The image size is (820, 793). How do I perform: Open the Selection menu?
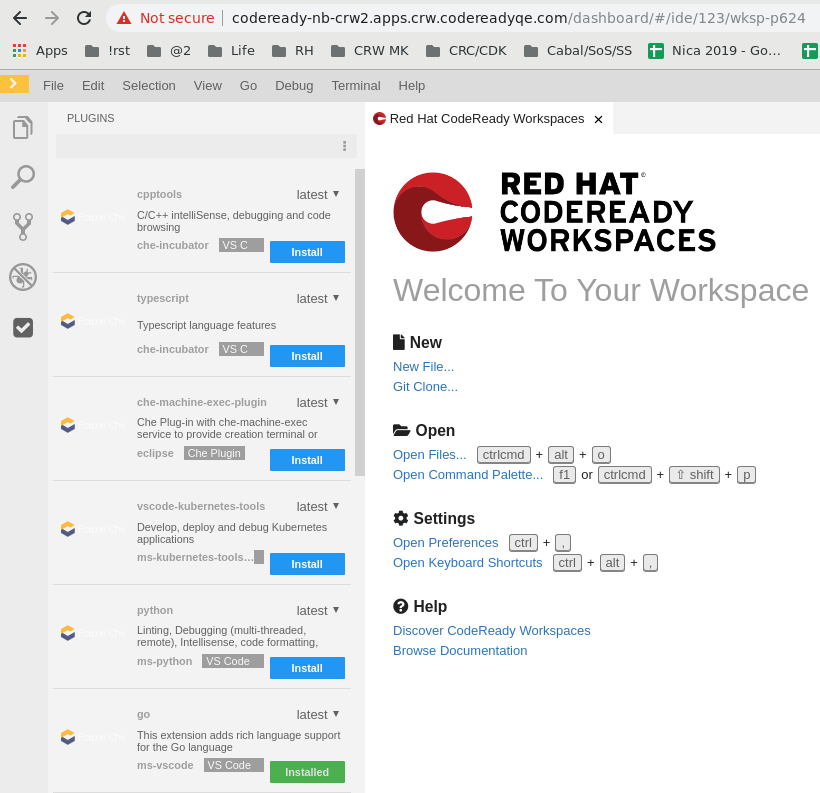coord(149,85)
